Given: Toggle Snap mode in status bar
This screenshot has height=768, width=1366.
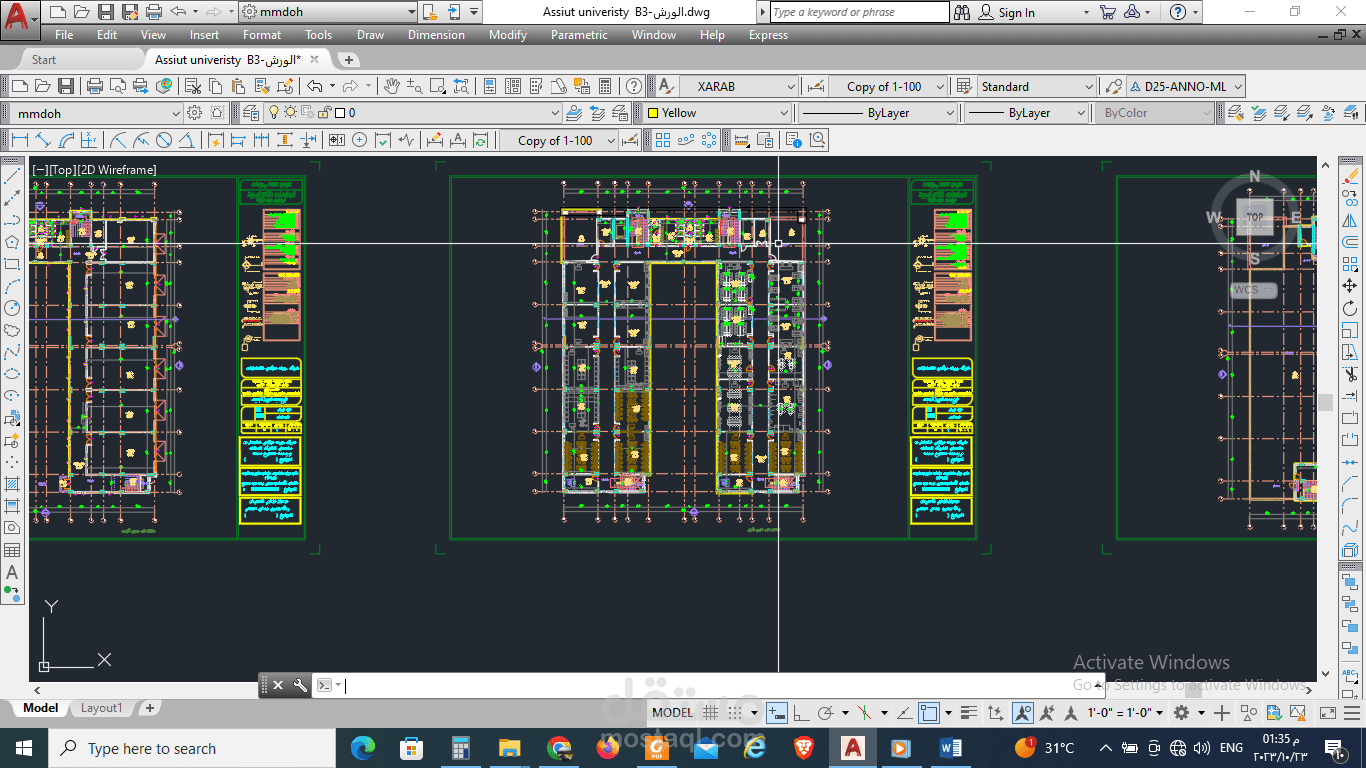Looking at the screenshot, I should click(x=735, y=713).
